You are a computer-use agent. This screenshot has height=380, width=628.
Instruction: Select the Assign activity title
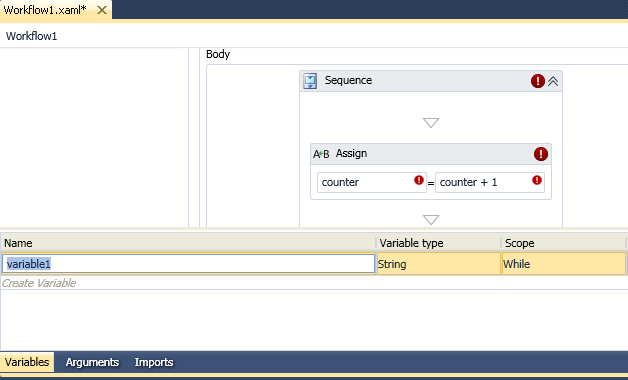[x=351, y=153]
